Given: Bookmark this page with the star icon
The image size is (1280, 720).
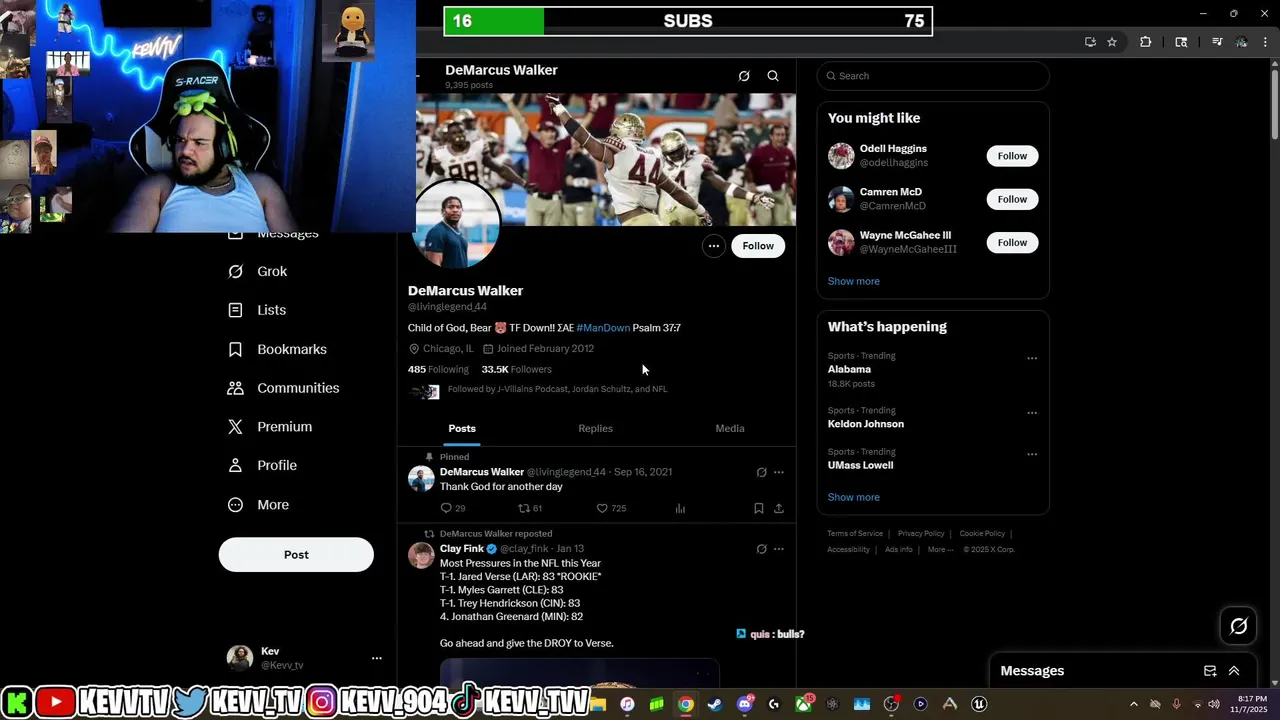Looking at the screenshot, I should (x=1112, y=42).
